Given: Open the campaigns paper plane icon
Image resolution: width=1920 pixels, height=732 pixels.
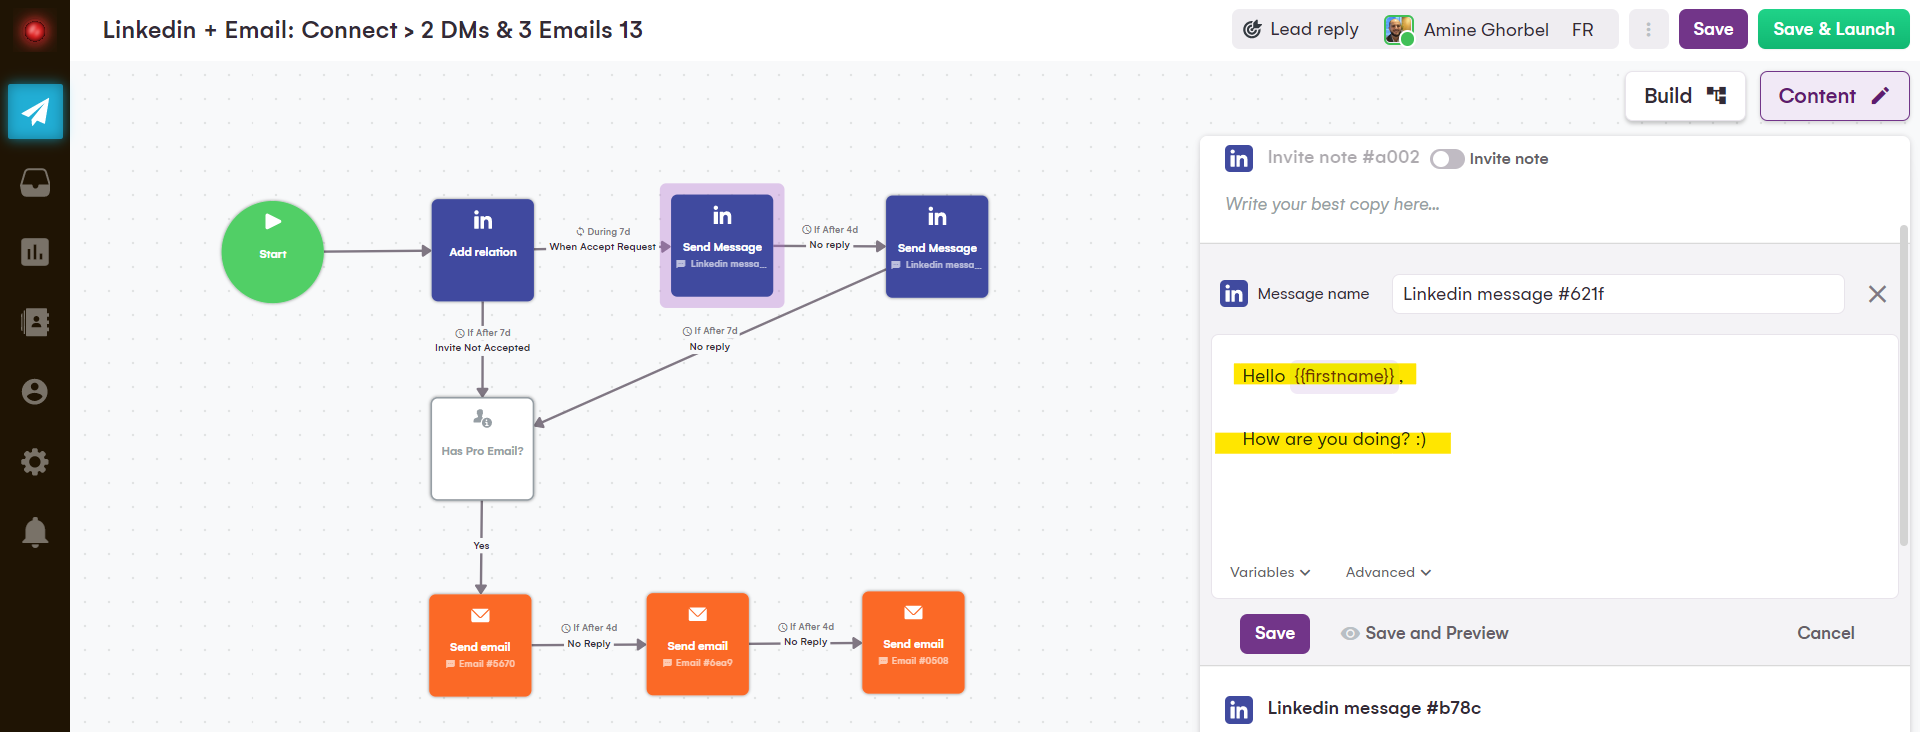Looking at the screenshot, I should (35, 111).
